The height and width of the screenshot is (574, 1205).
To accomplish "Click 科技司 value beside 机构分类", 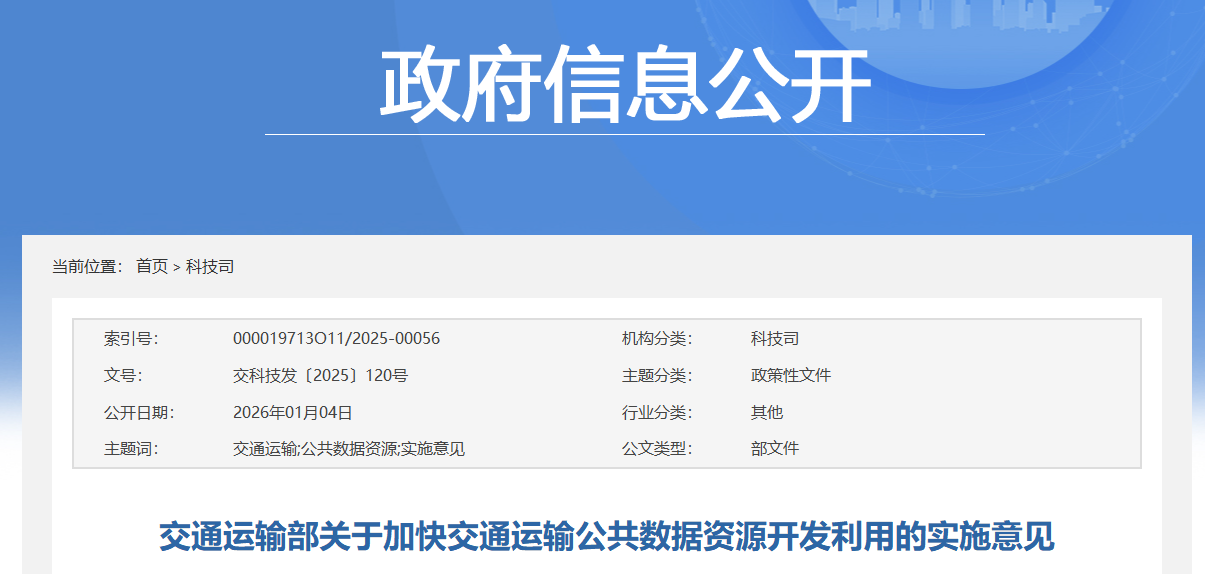I will coord(775,339).
